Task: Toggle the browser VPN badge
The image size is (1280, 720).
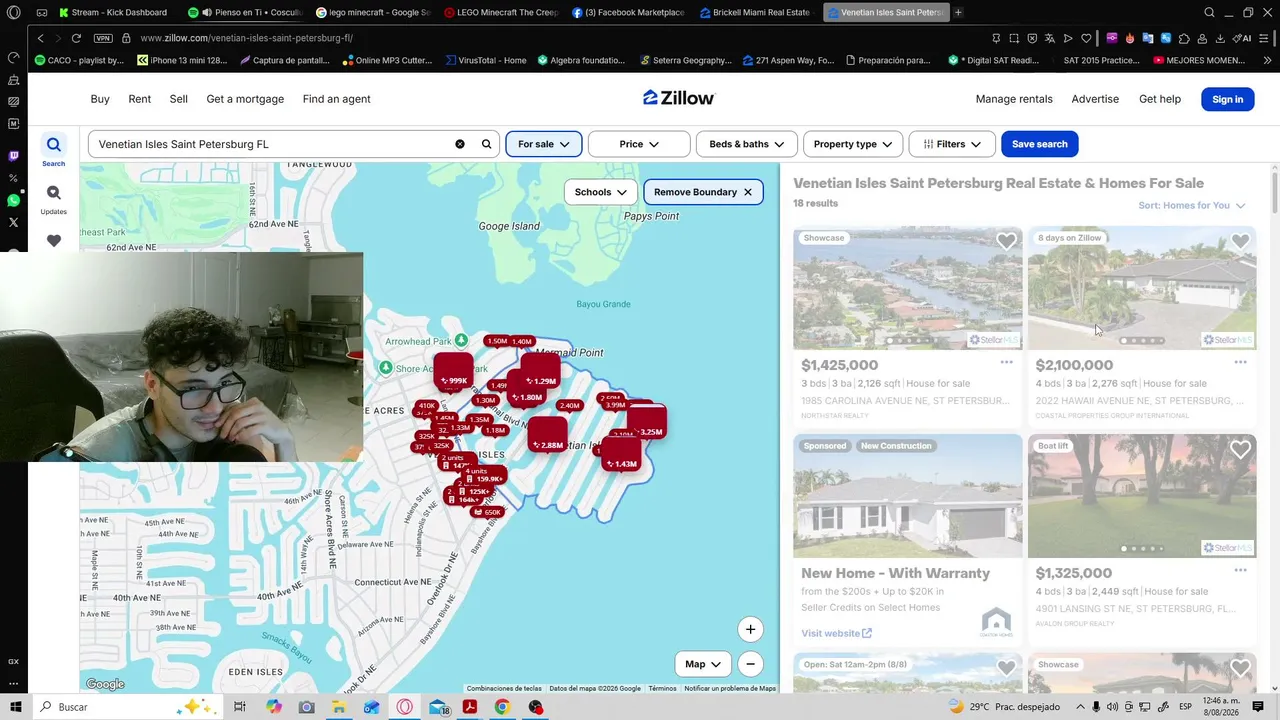Action: click(103, 38)
